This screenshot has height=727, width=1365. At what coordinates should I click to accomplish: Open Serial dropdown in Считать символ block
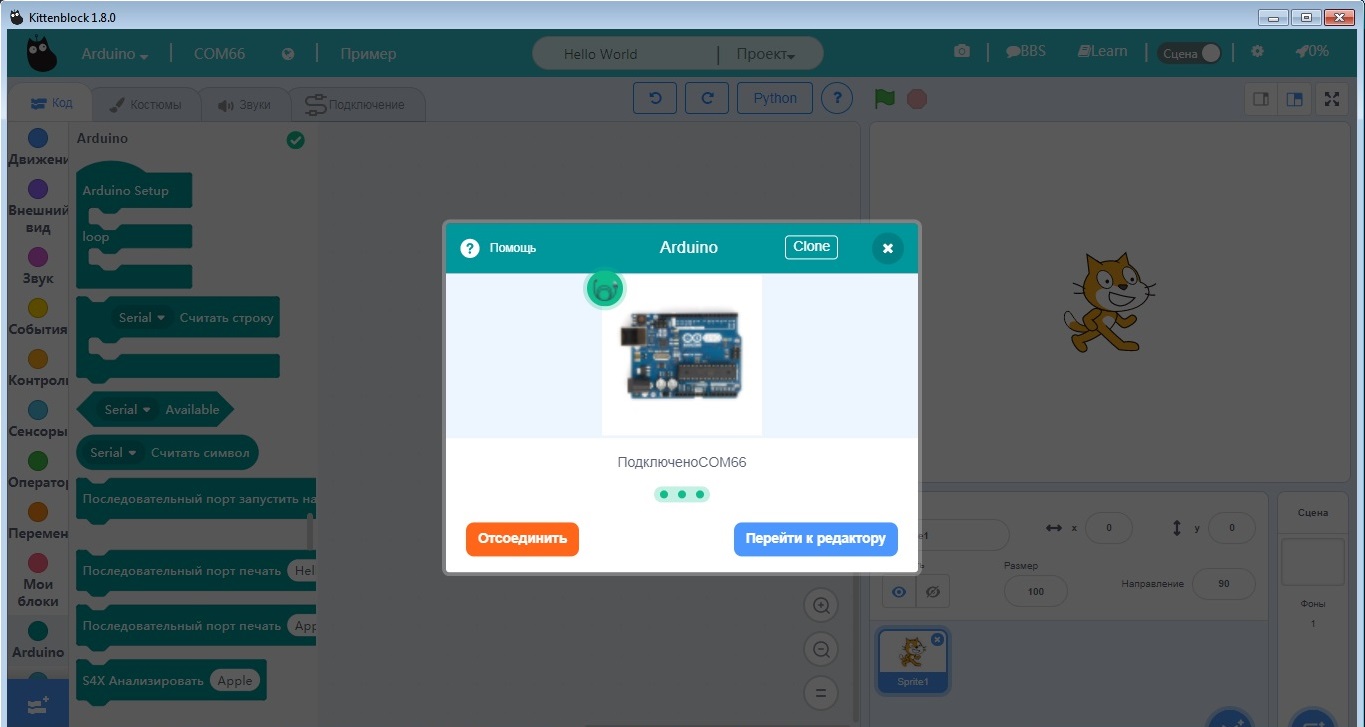point(113,452)
